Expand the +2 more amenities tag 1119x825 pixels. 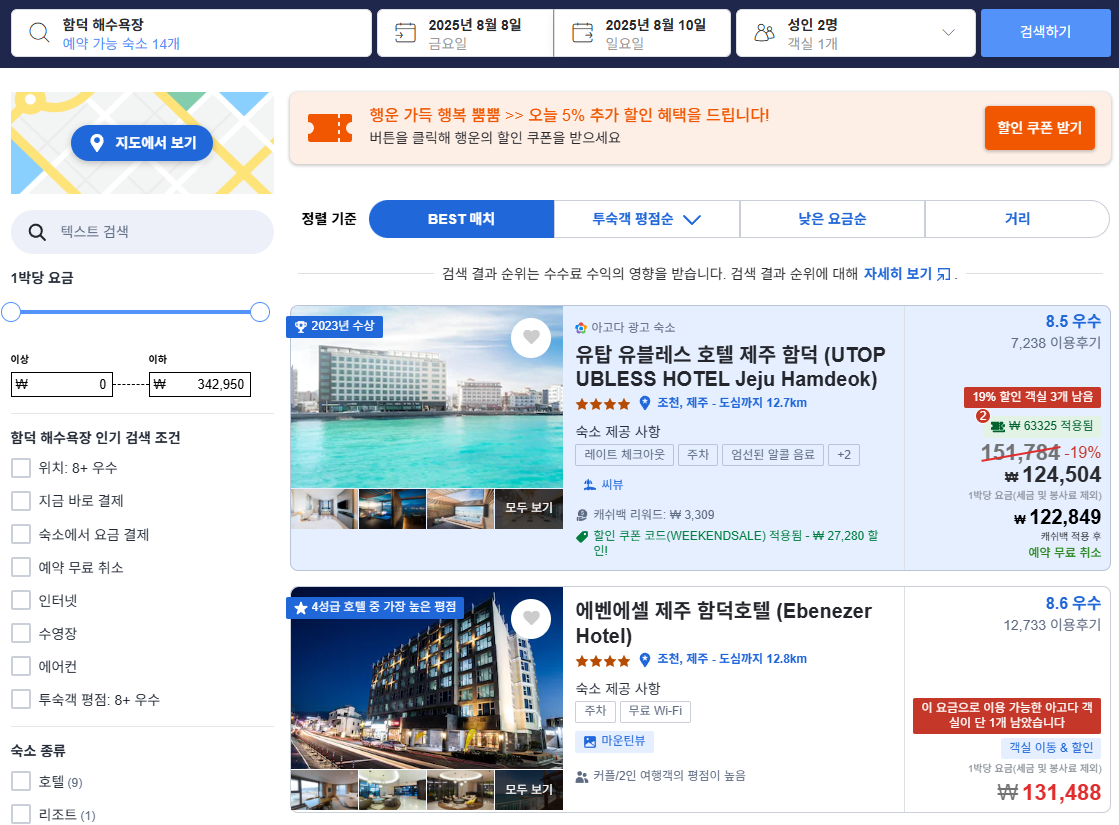[x=844, y=455]
